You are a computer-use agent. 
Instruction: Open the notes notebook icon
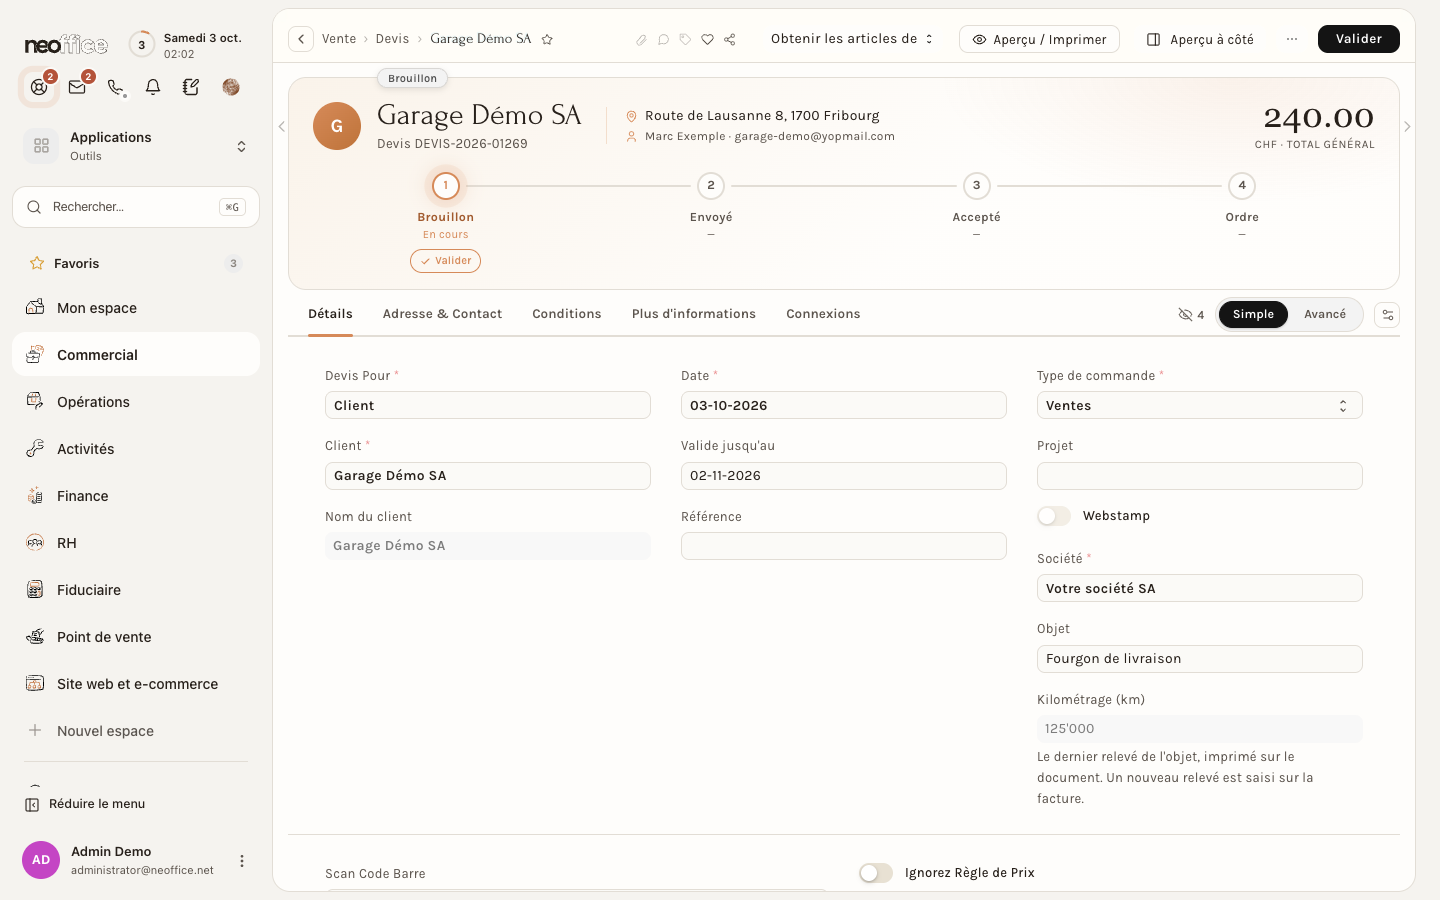tap(191, 87)
